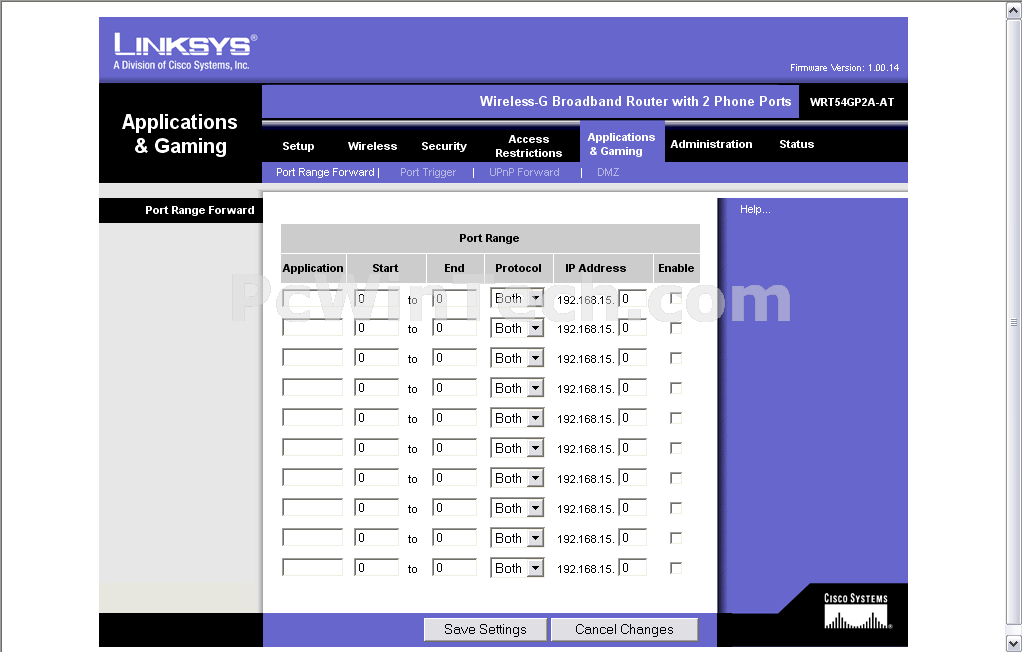Click the Help... link

point(755,209)
